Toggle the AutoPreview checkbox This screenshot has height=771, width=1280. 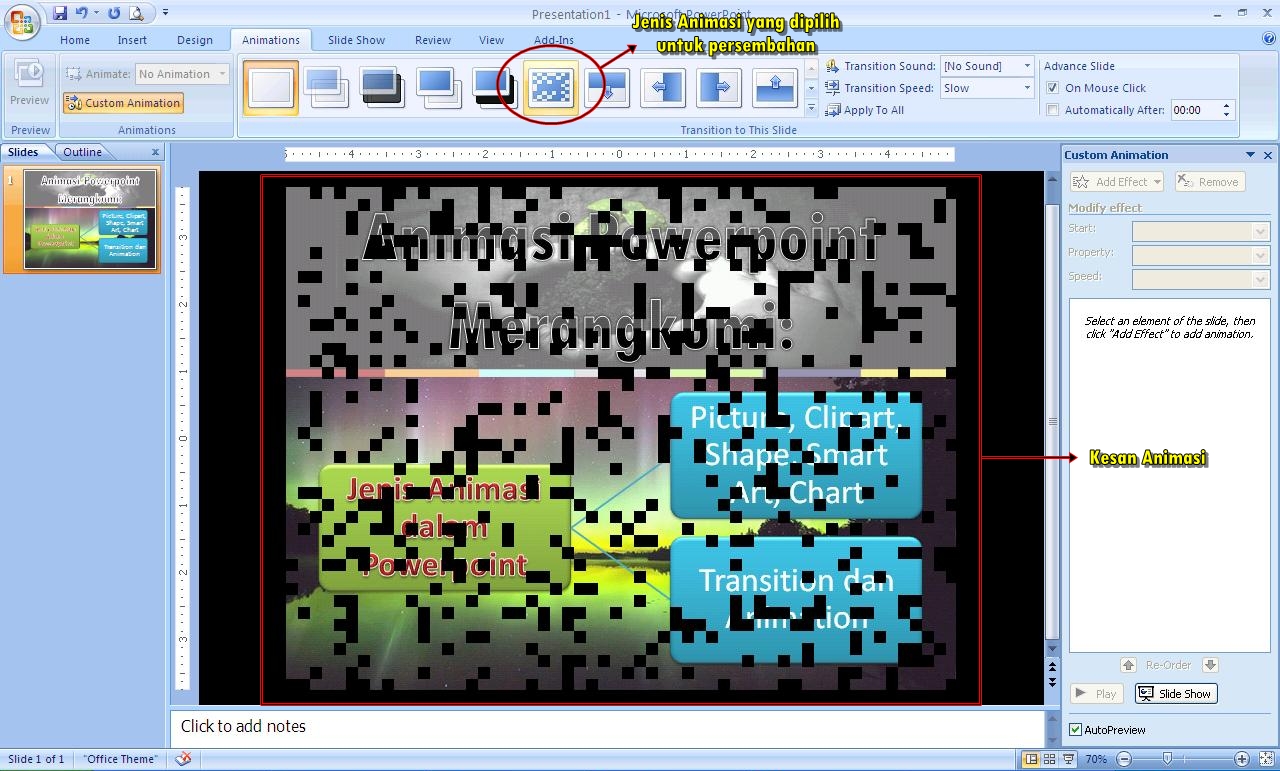click(x=1075, y=730)
